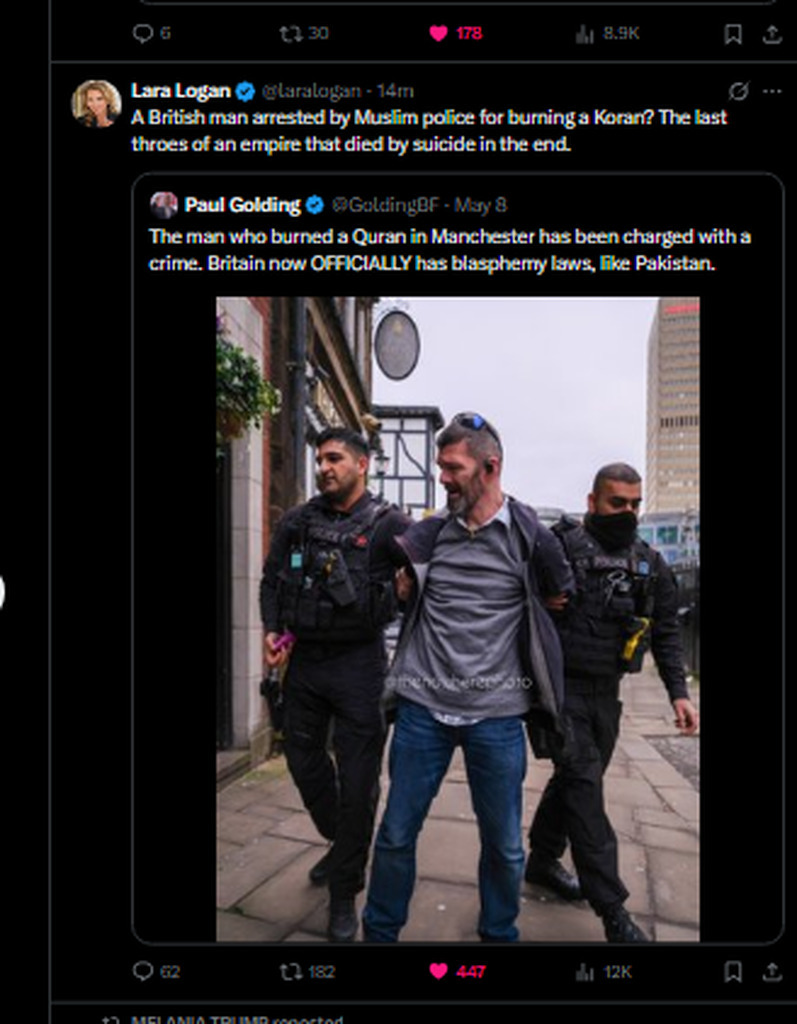797x1024 pixels.
Task: Click Paul Golding's small avatar
Action: pyautogui.click(x=164, y=205)
